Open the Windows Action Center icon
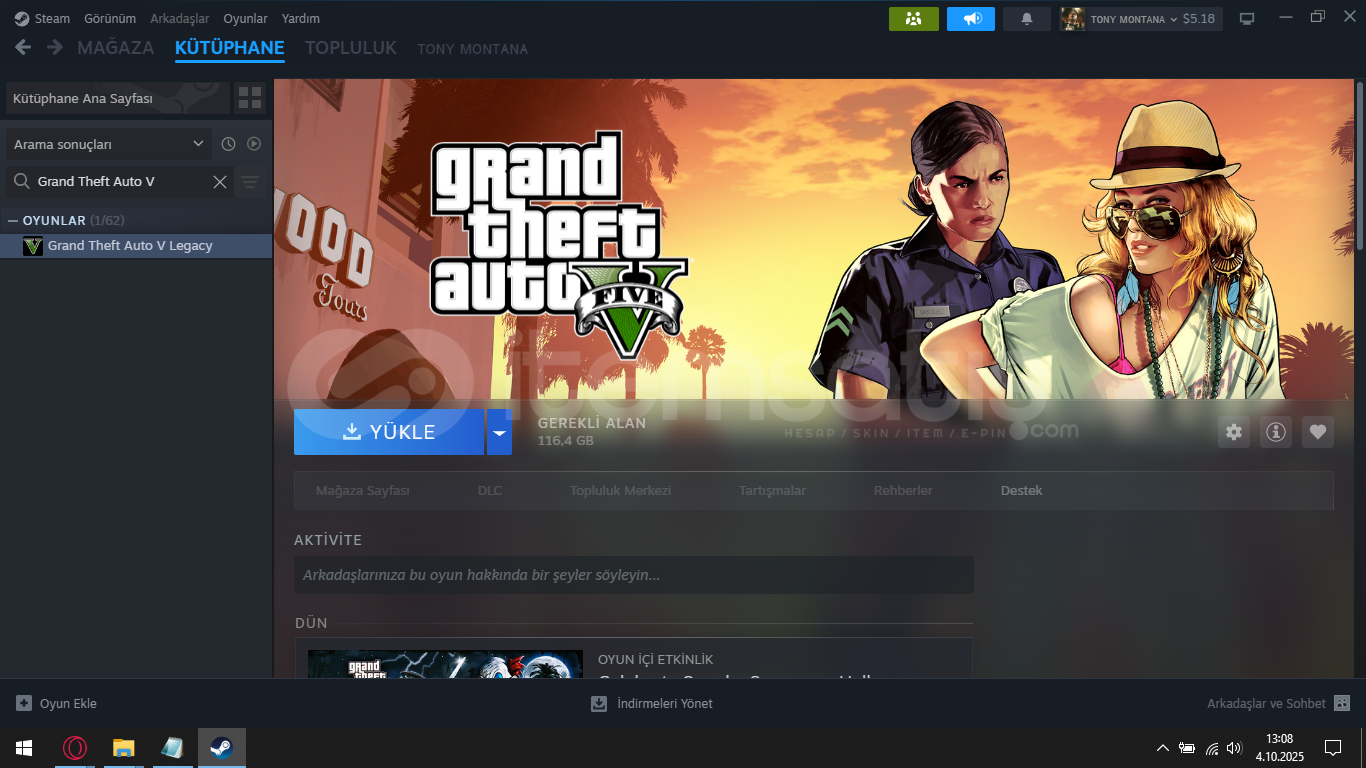The height and width of the screenshot is (768, 1366). click(x=1332, y=748)
